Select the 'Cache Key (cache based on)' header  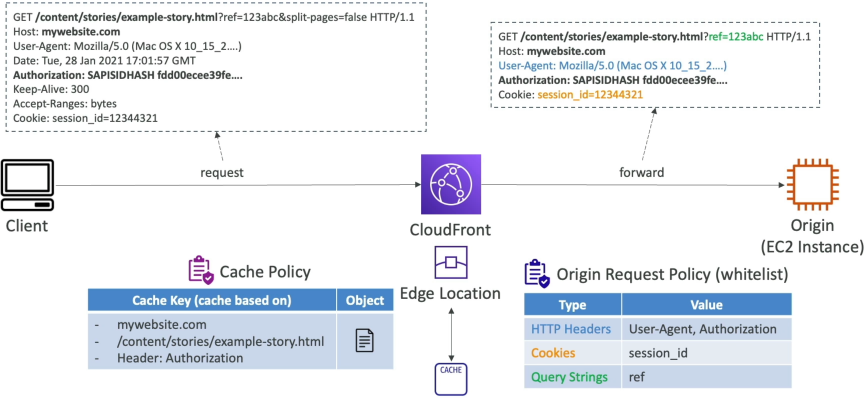point(212,300)
